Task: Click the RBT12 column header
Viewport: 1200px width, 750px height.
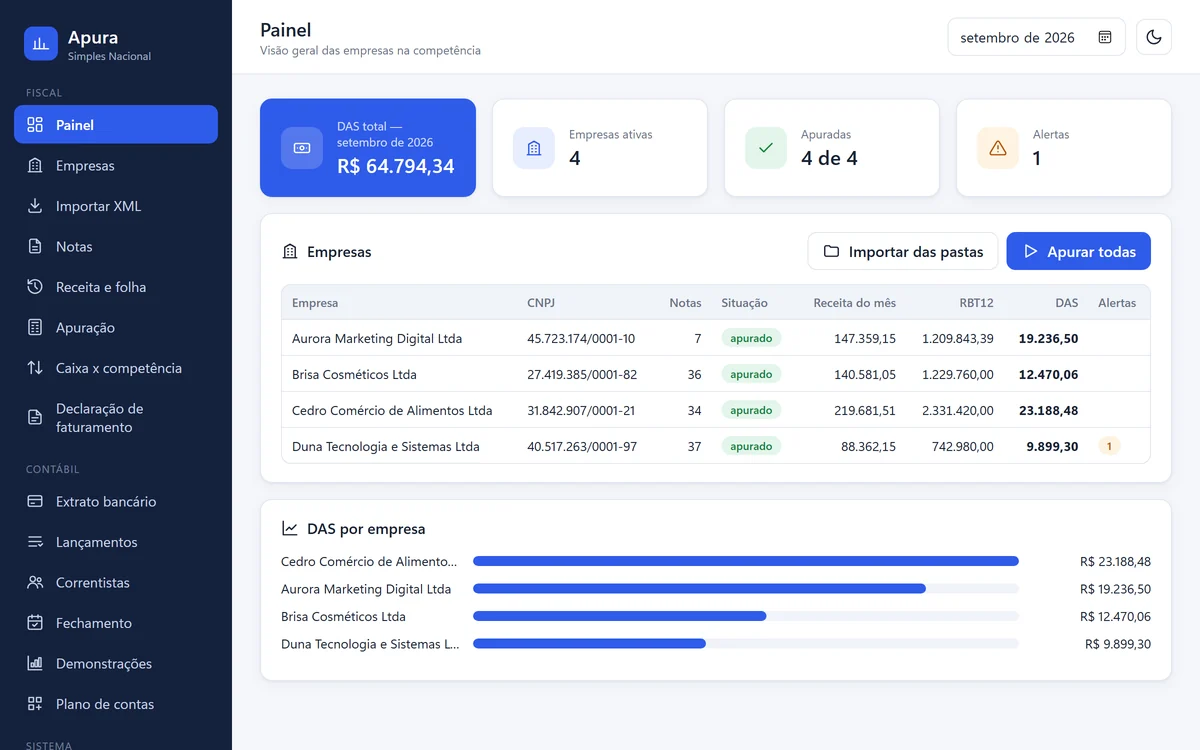Action: click(976, 303)
